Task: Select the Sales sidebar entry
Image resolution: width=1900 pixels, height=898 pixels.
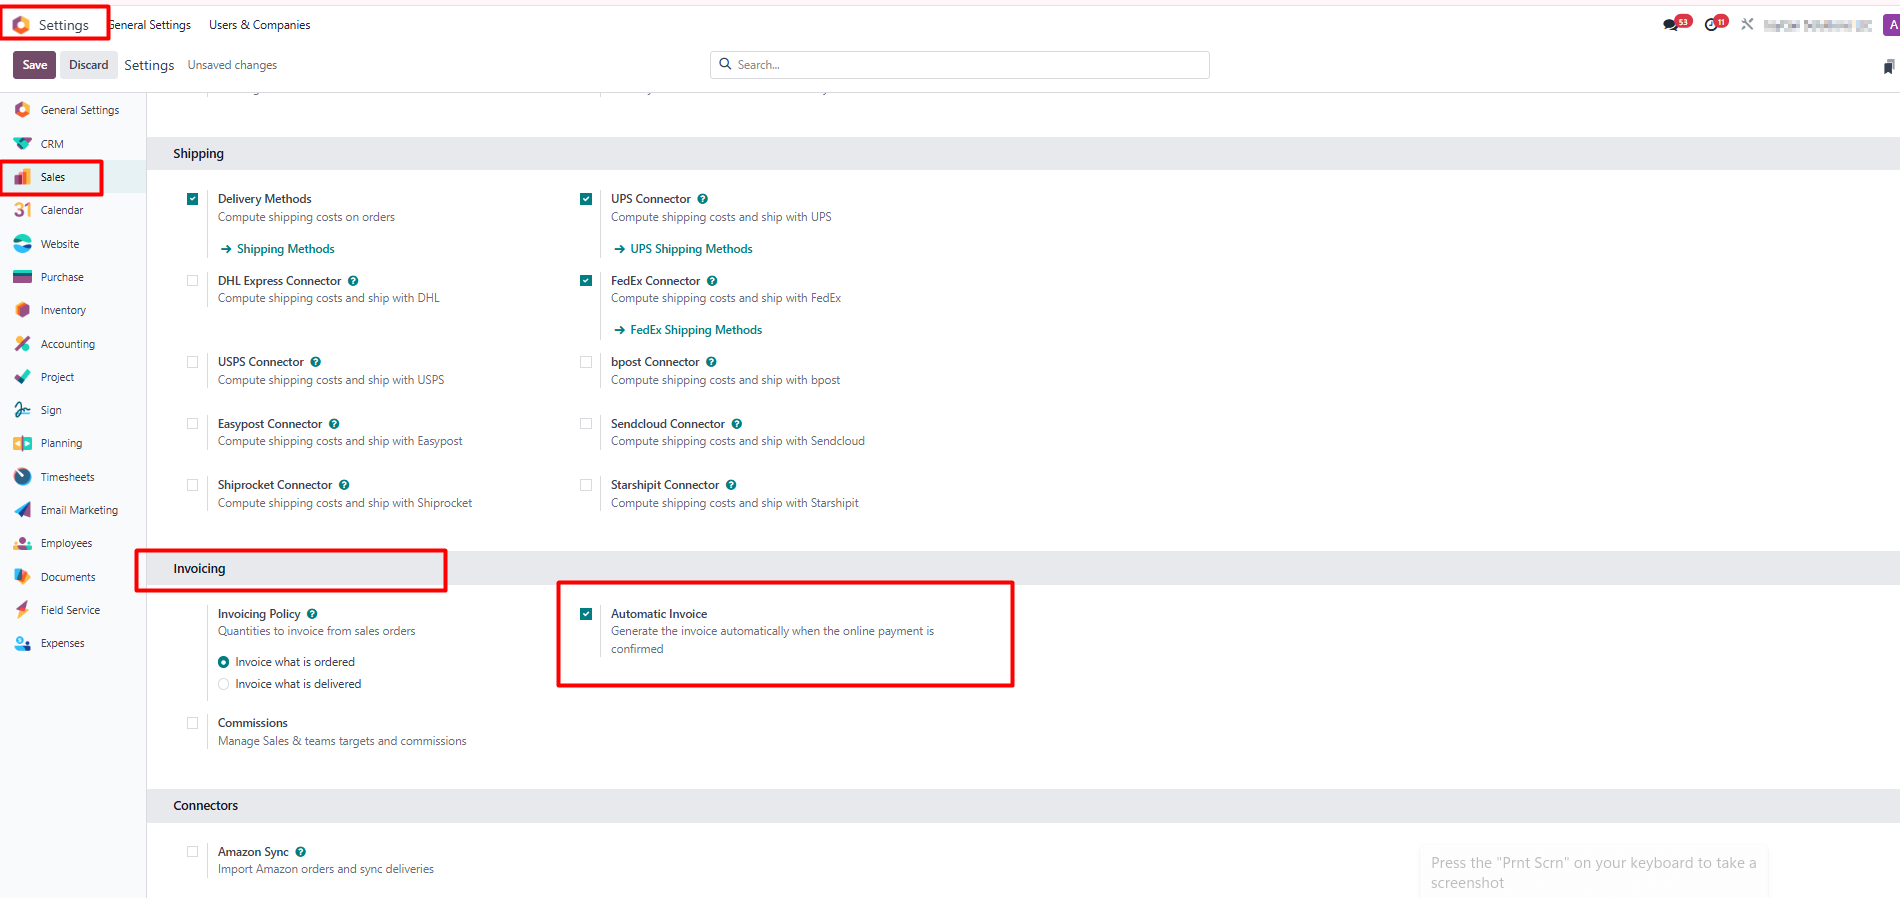Action: point(73,177)
